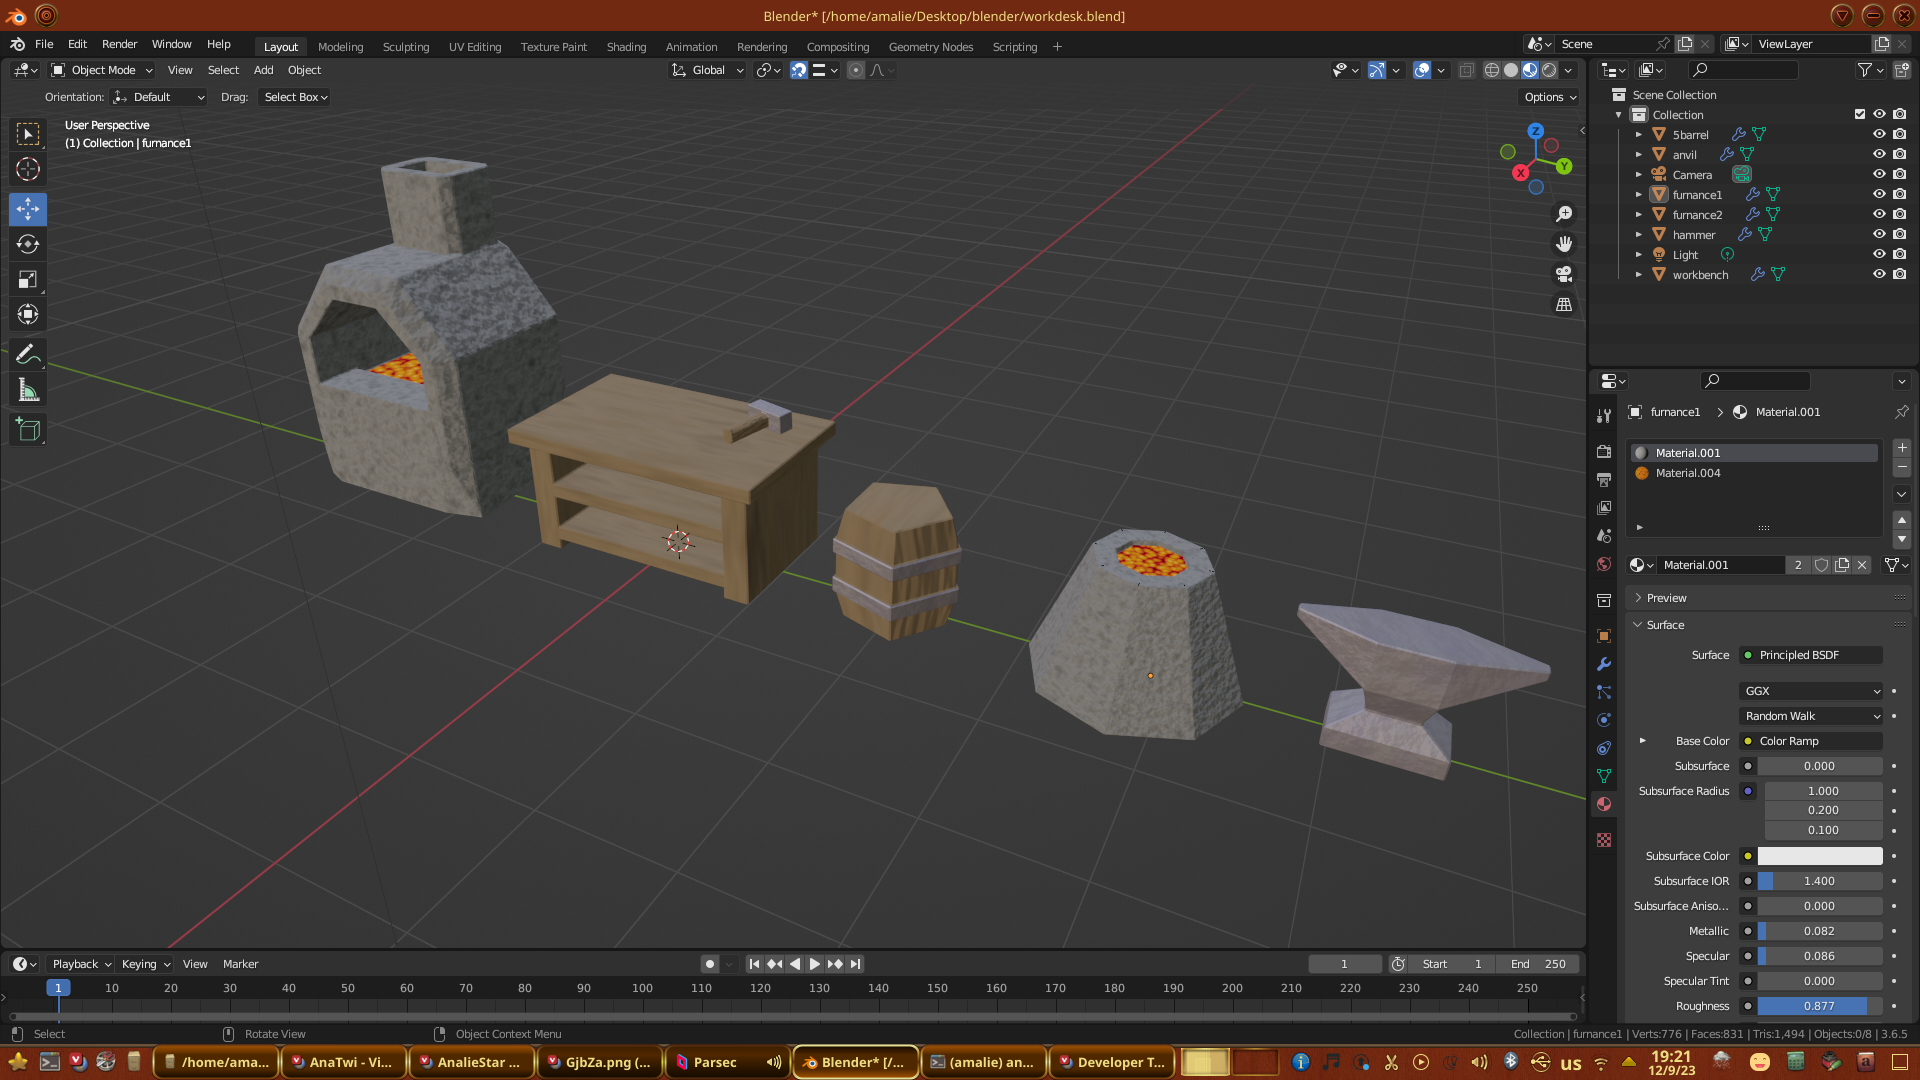
Task: Open Modifier properties wrench tab
Action: (1604, 664)
